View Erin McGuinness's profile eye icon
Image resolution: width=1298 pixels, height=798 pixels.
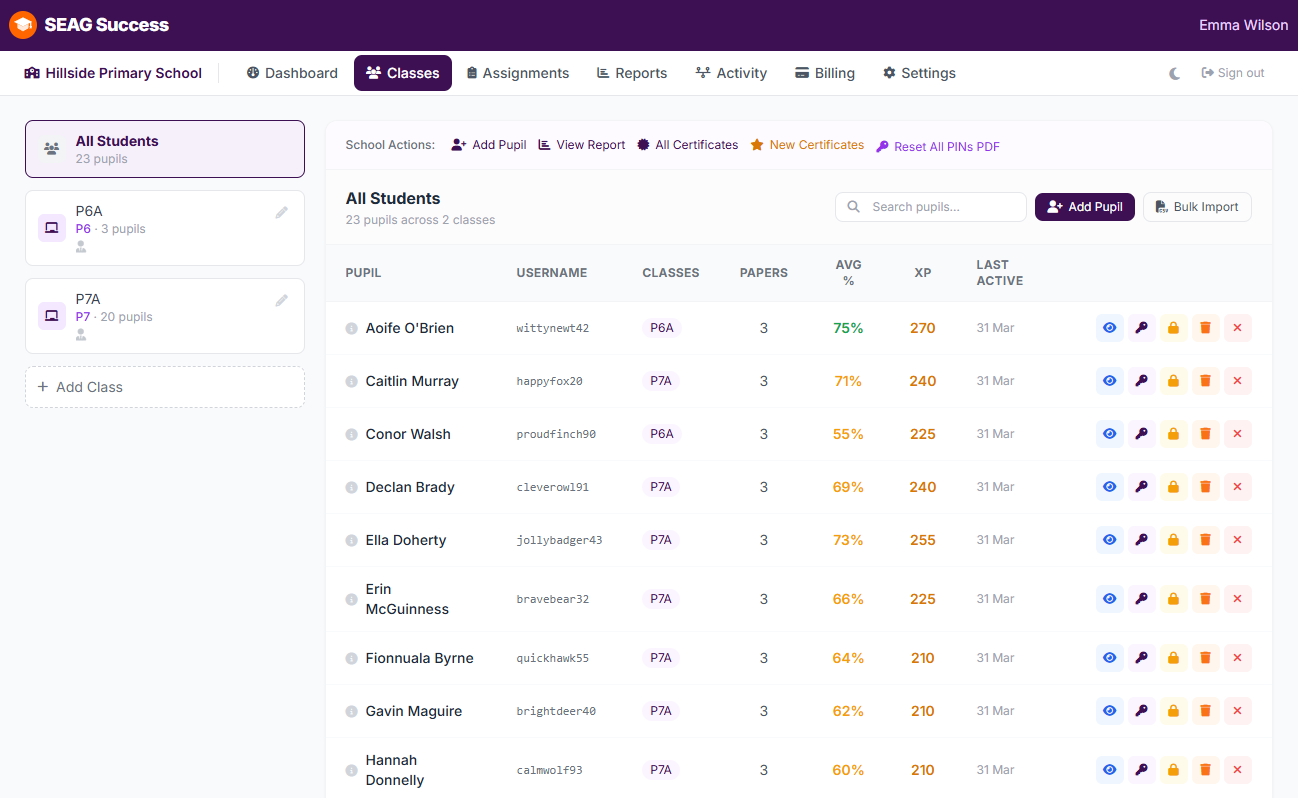click(1110, 599)
